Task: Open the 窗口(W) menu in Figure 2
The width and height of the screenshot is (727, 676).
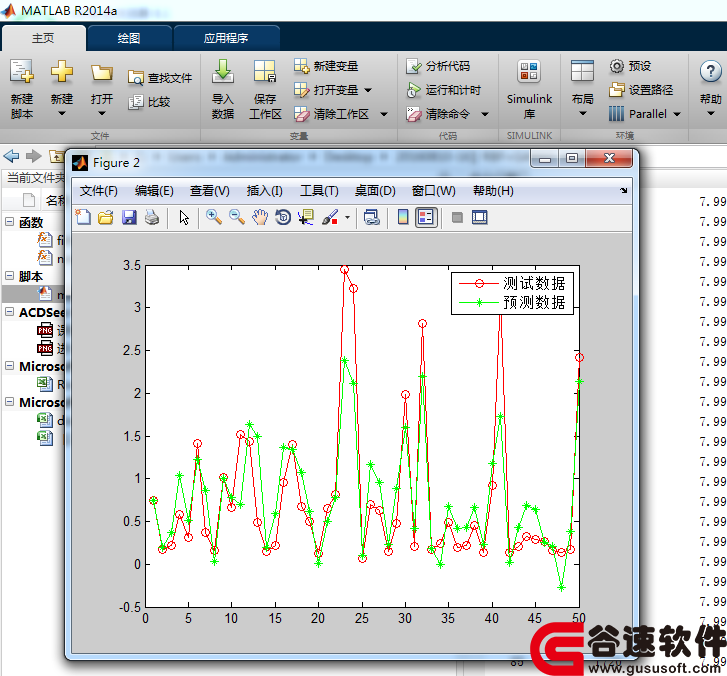Action: [x=434, y=191]
